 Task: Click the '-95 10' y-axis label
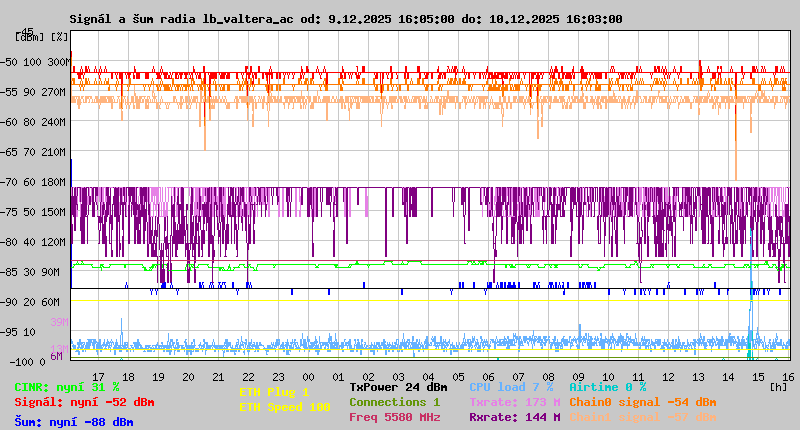point(18,332)
